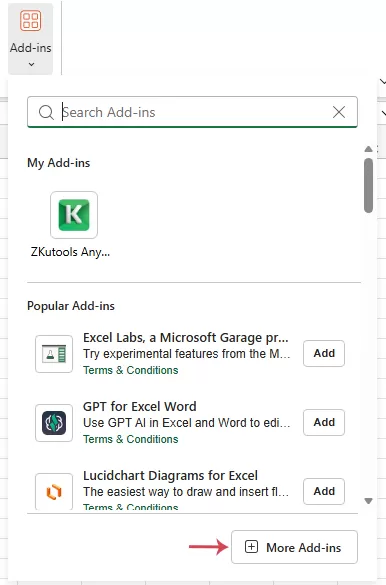Open the ZKutools add-in icon
This screenshot has height=585, width=386.
click(74, 215)
